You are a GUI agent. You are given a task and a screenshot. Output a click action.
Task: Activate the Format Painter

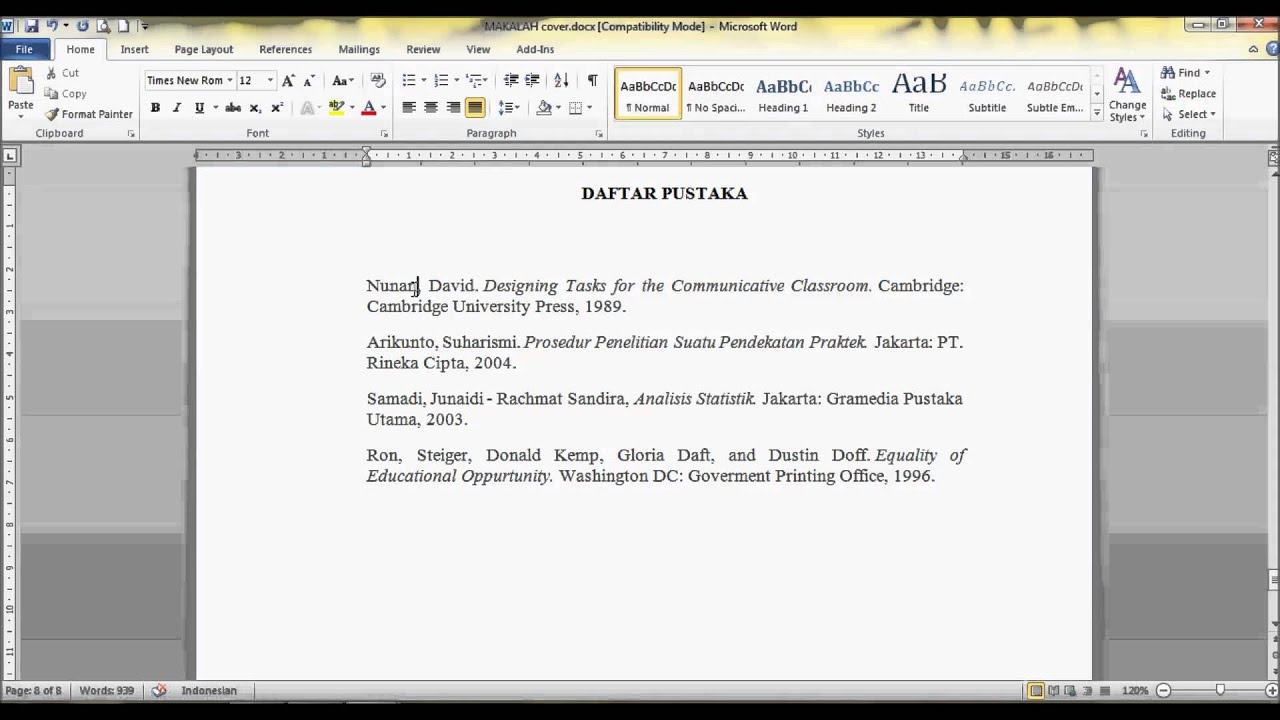(89, 115)
